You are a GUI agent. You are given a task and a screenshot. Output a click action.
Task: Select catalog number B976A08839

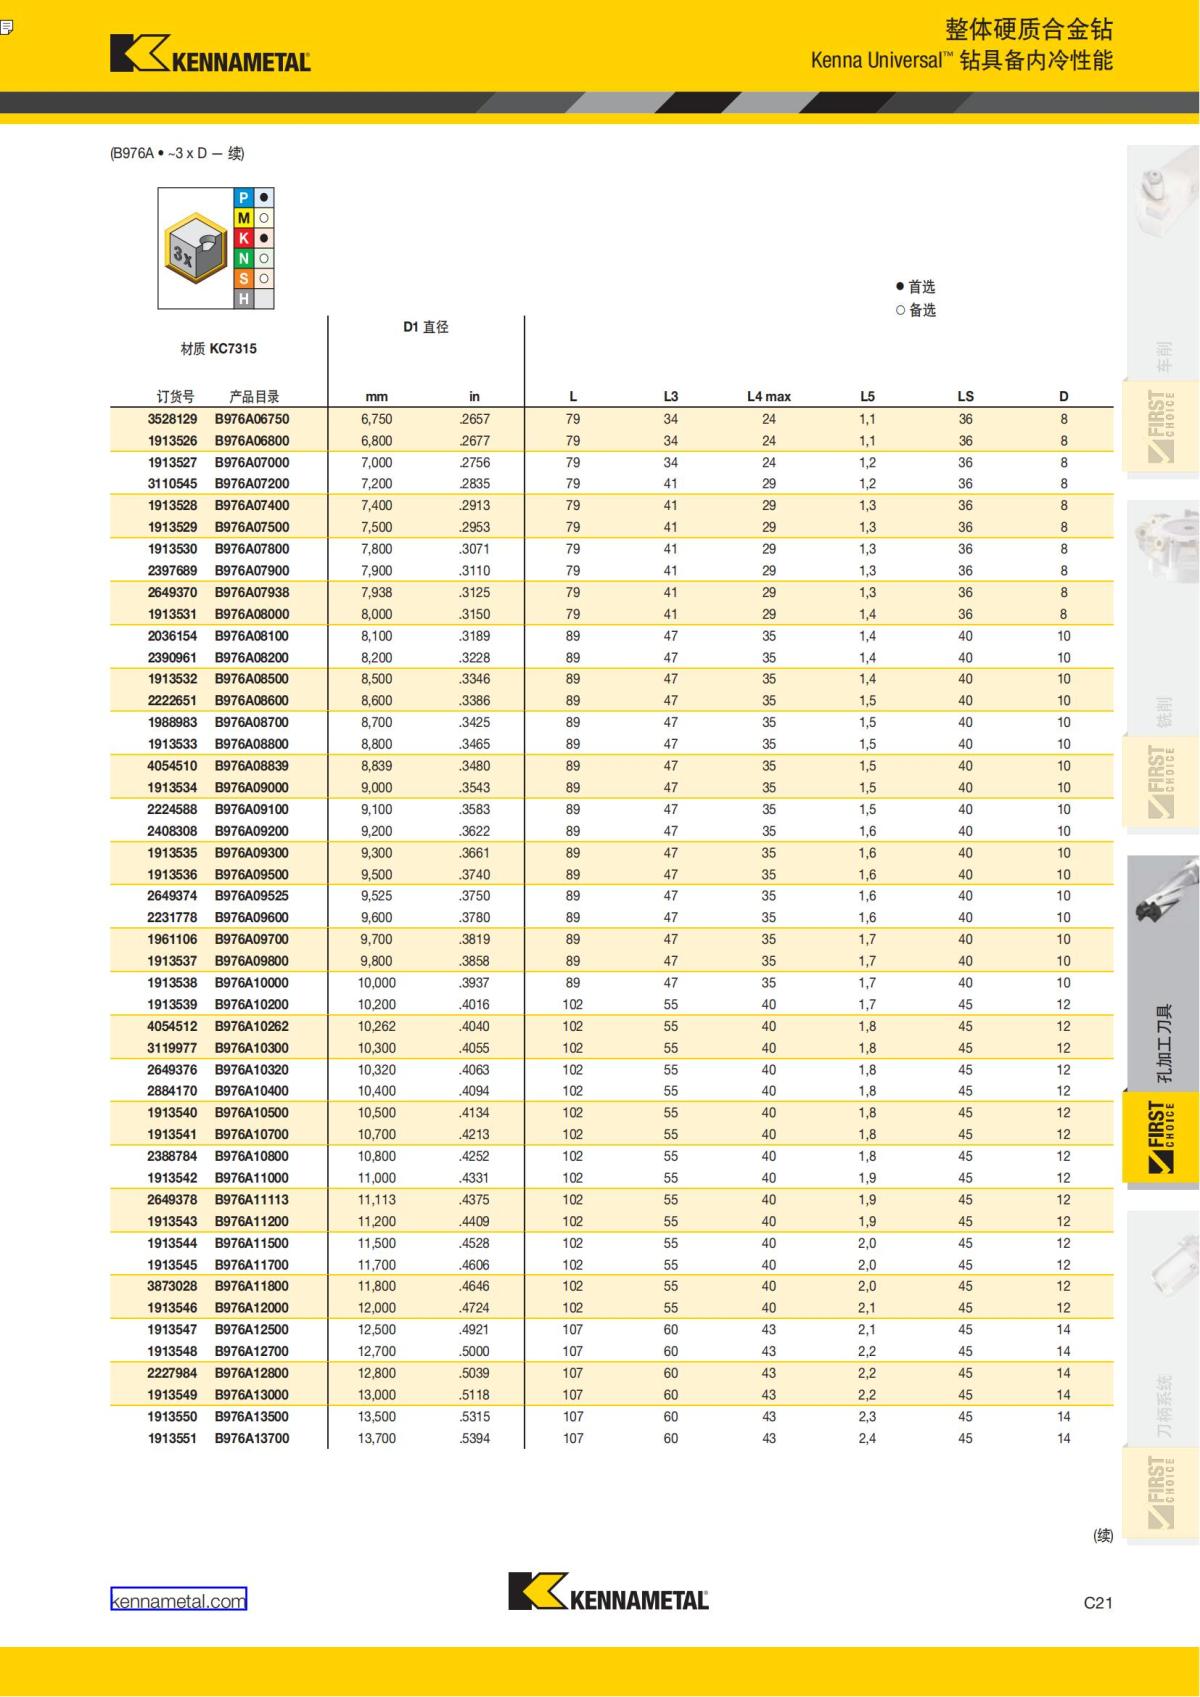[252, 766]
